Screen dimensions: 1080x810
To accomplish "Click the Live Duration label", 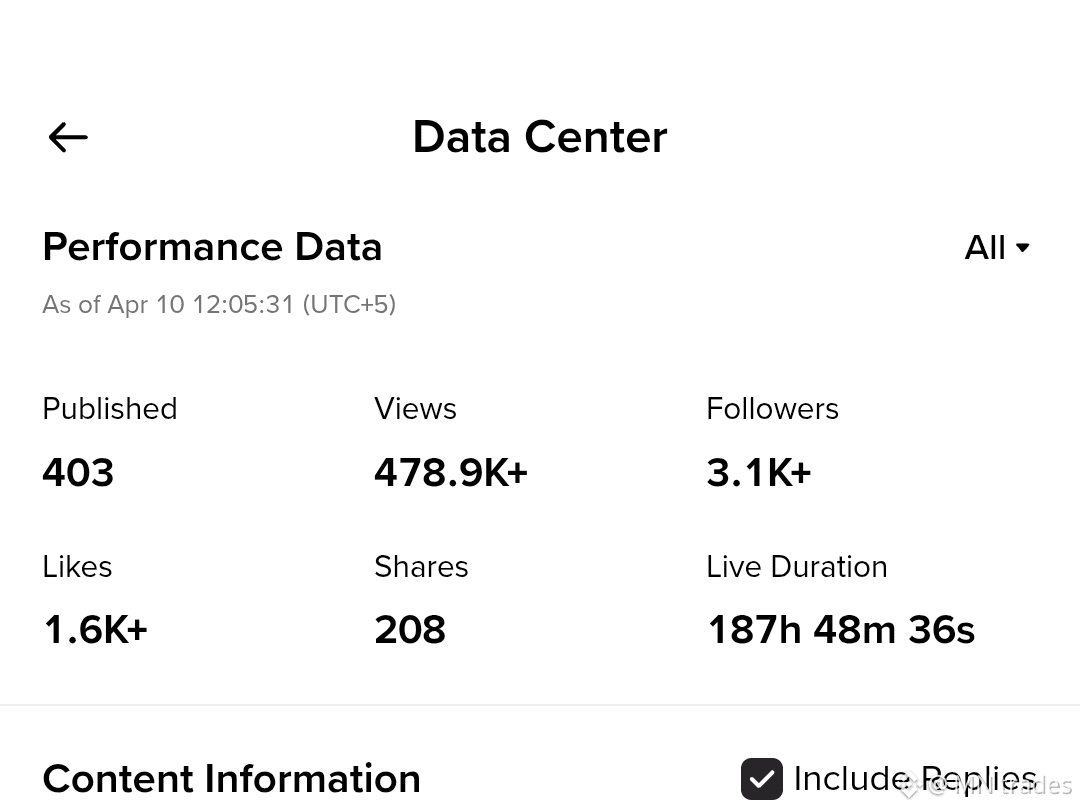I will (797, 566).
